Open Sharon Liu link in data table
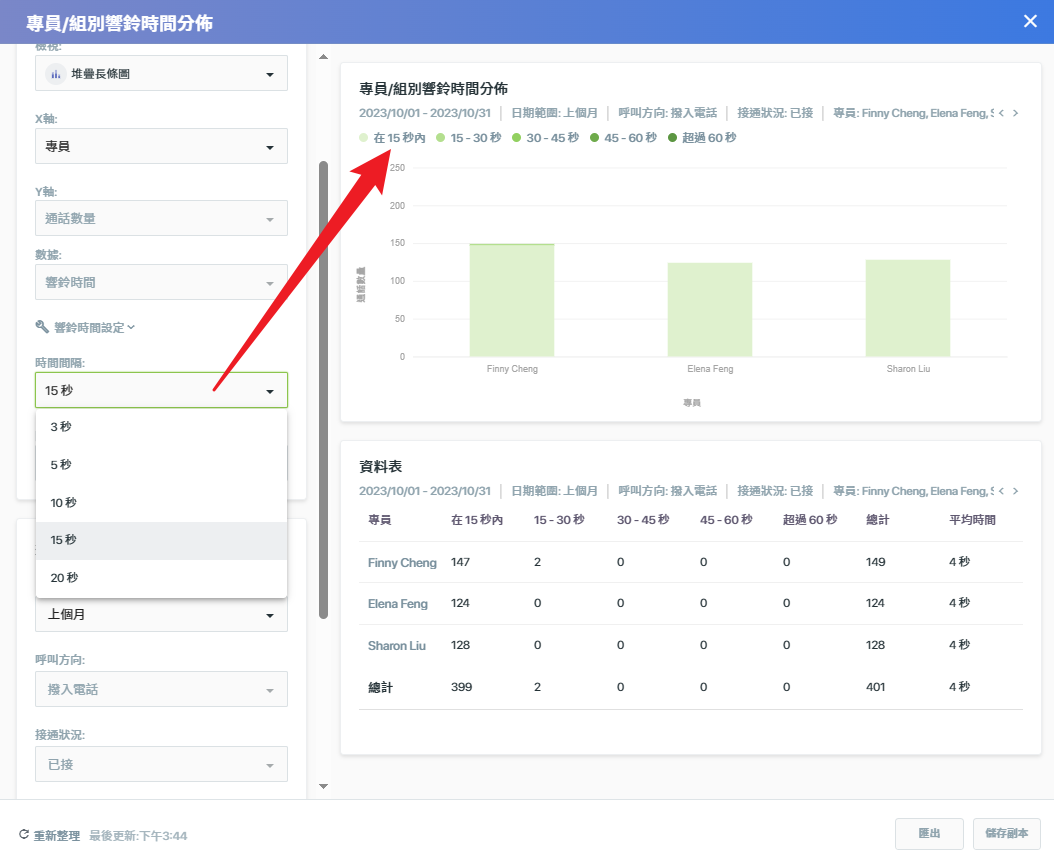This screenshot has width=1054, height=867. point(397,645)
